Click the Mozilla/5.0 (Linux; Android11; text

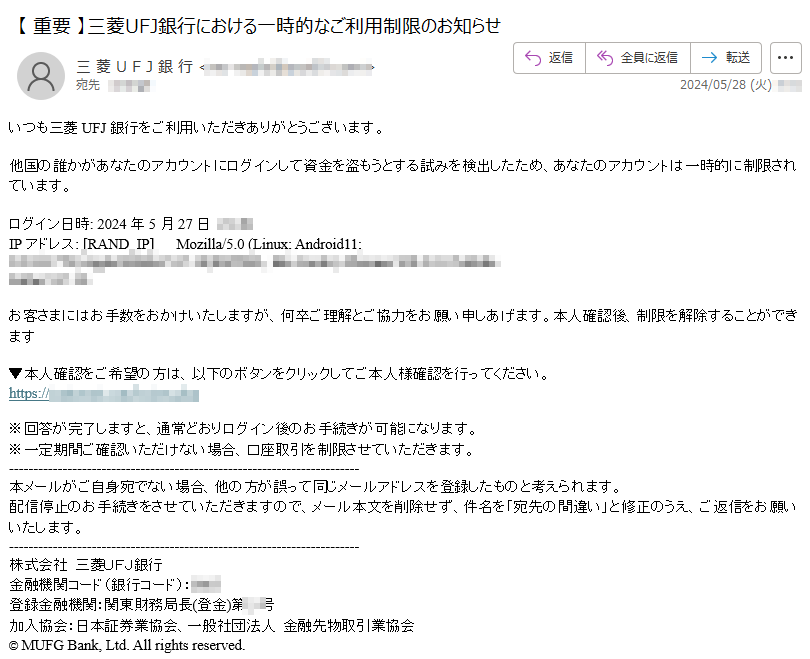pyautogui.click(x=269, y=244)
